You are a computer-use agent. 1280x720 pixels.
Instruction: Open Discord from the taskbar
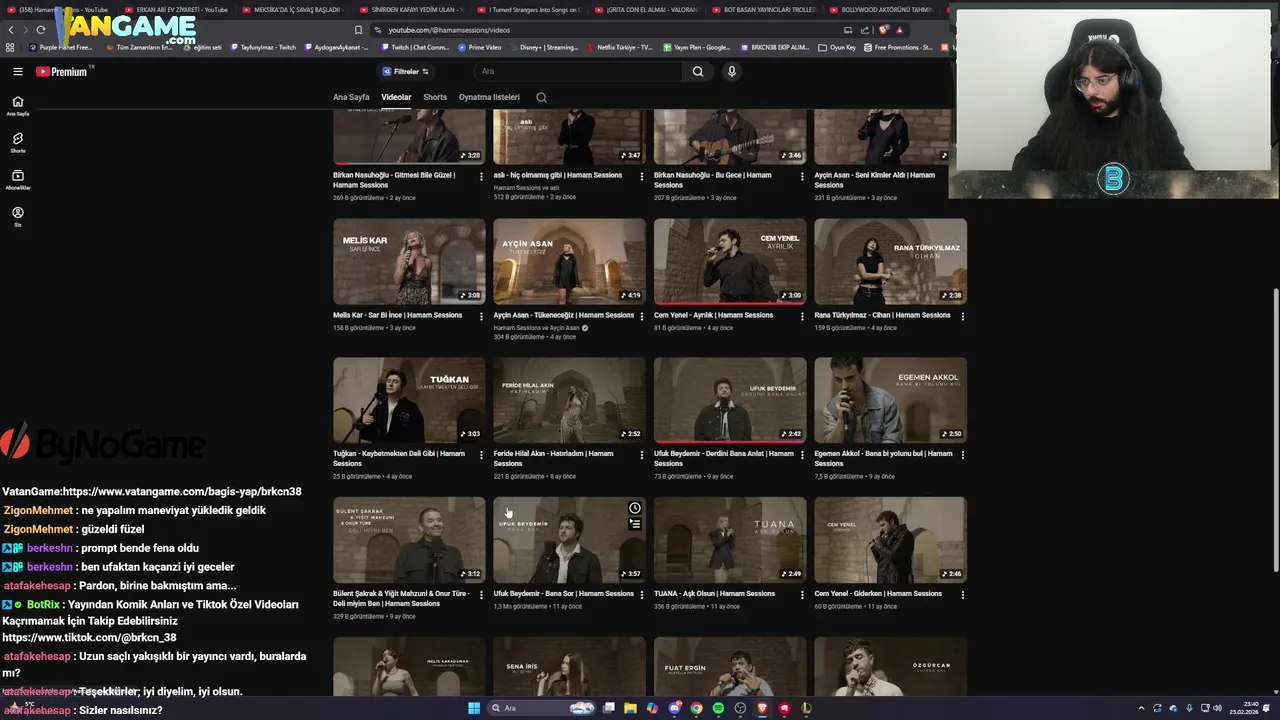(x=675, y=708)
